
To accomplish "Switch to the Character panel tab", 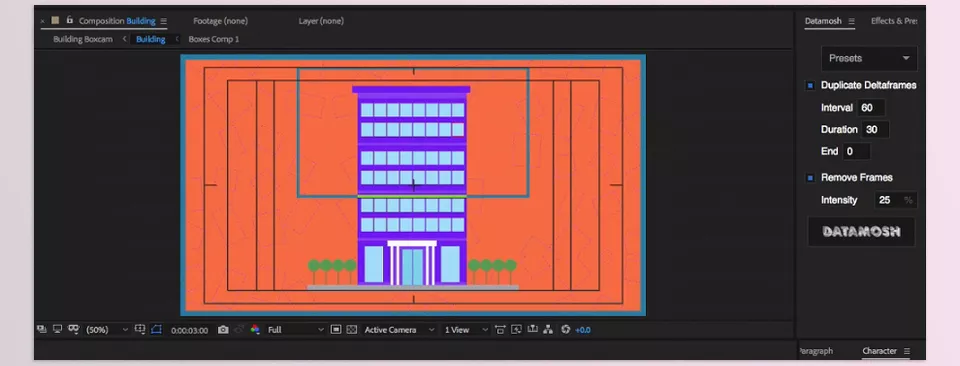I will (x=879, y=351).
